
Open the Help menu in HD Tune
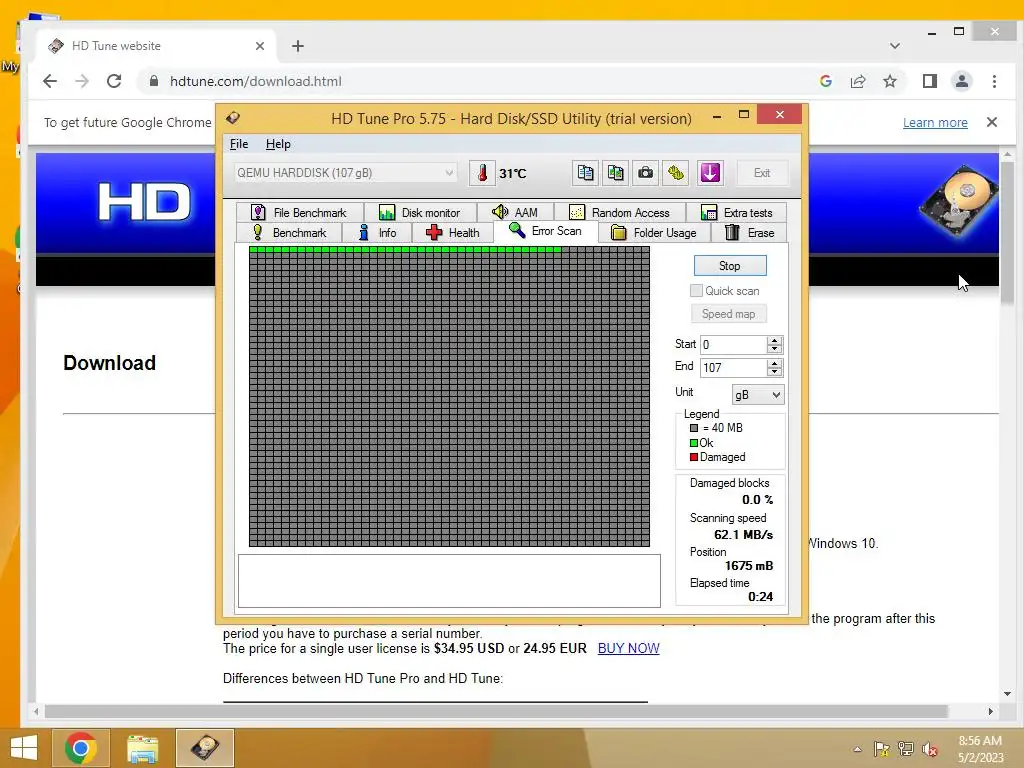278,144
